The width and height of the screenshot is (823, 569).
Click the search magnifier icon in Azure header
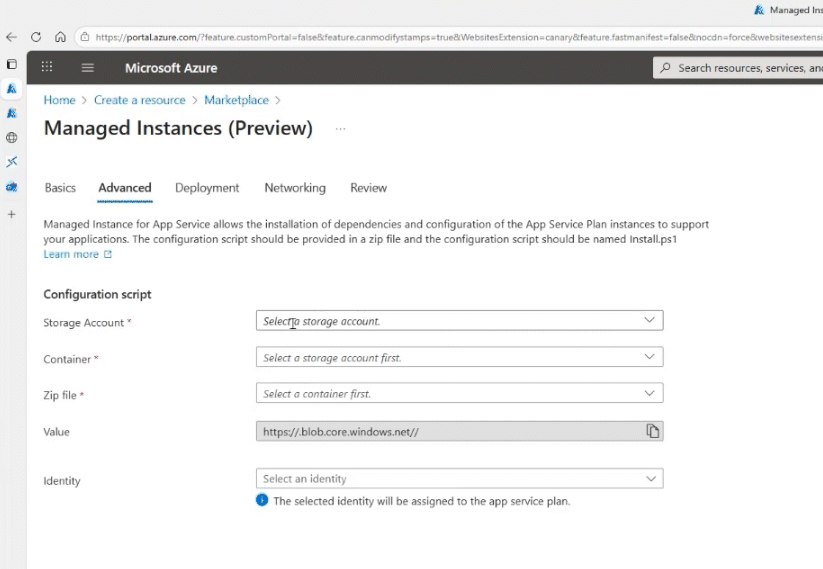pos(666,68)
